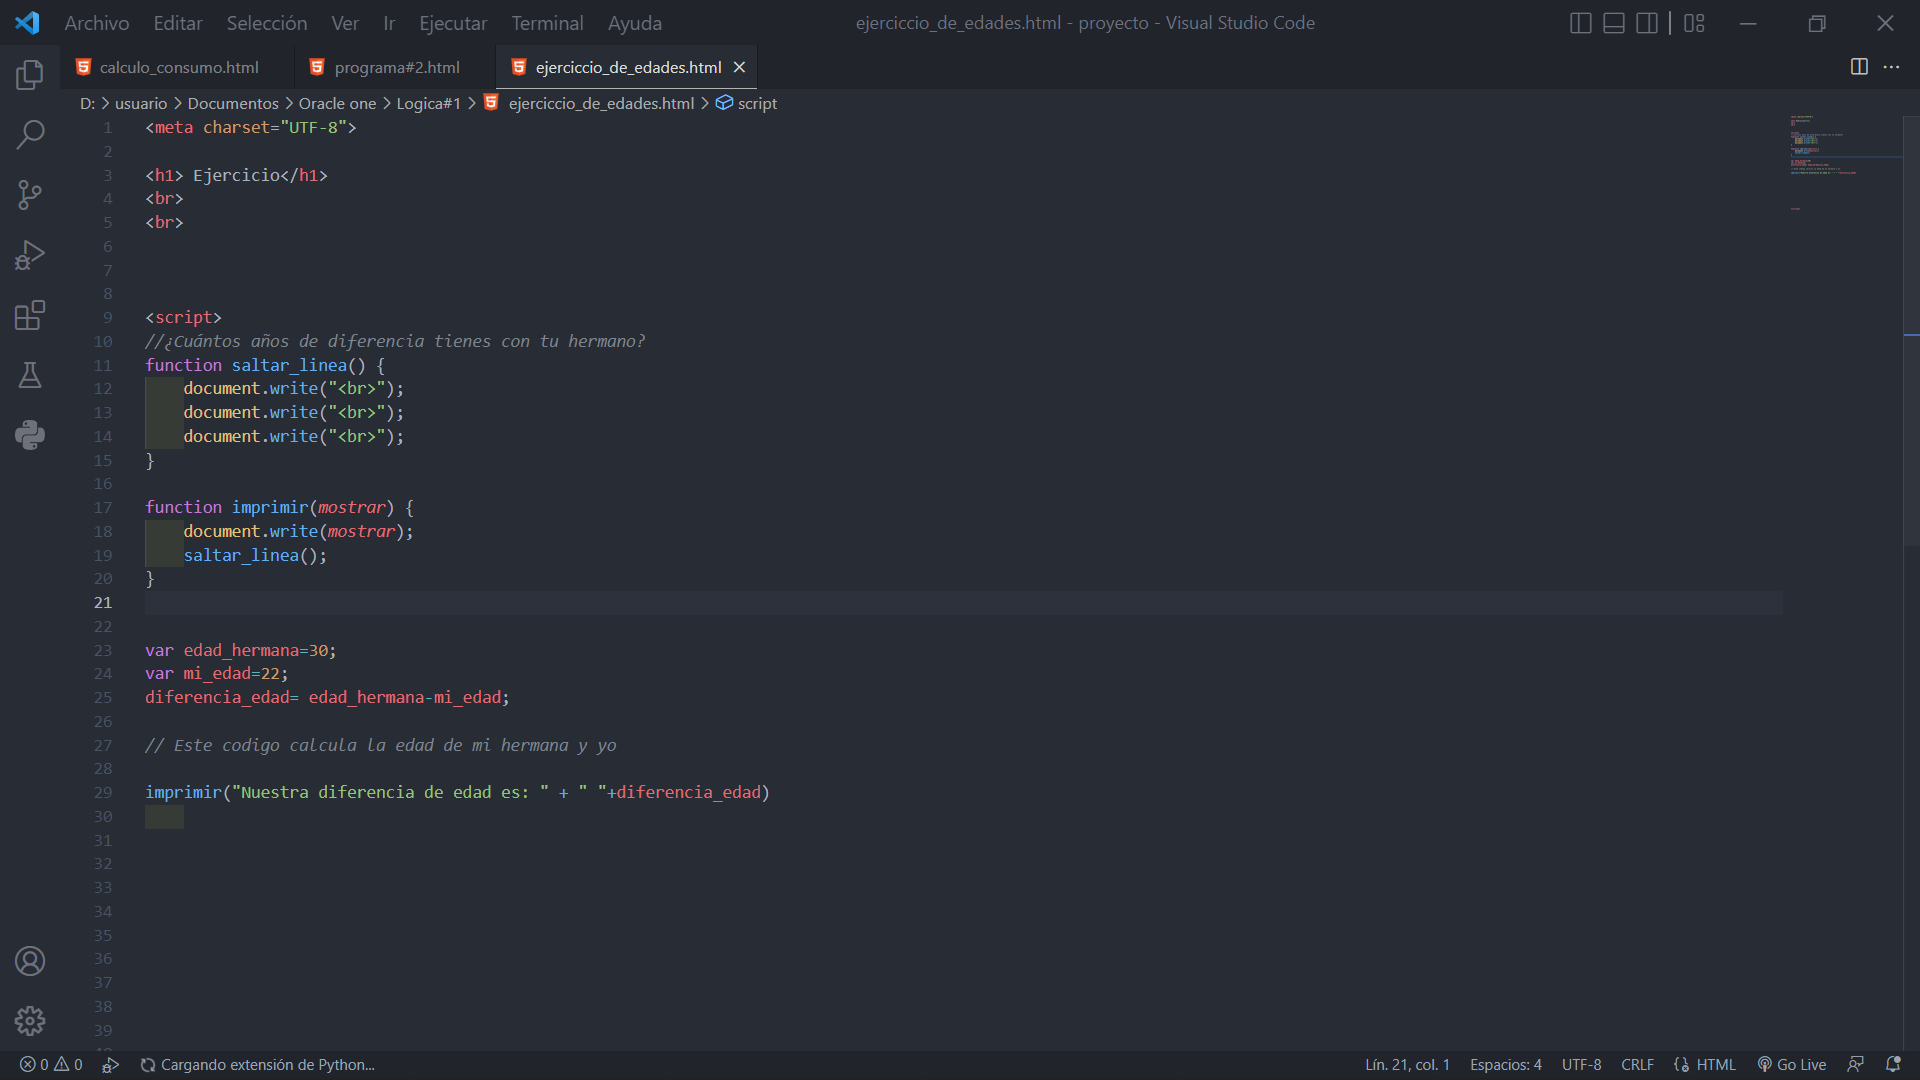Change indentation via Espacios: 4
The height and width of the screenshot is (1080, 1920).
pos(1505,1065)
